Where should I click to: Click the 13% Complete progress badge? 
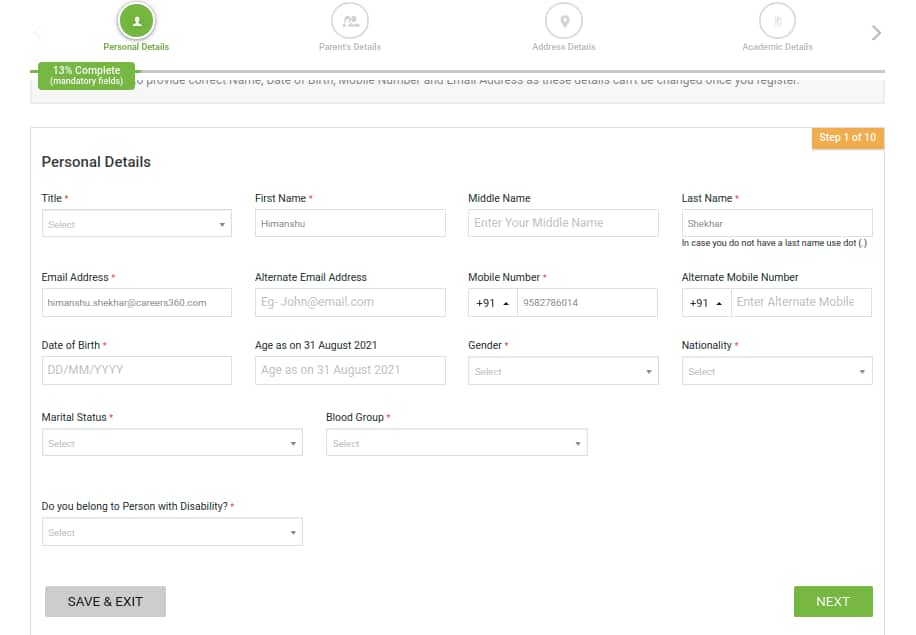click(x=85, y=76)
